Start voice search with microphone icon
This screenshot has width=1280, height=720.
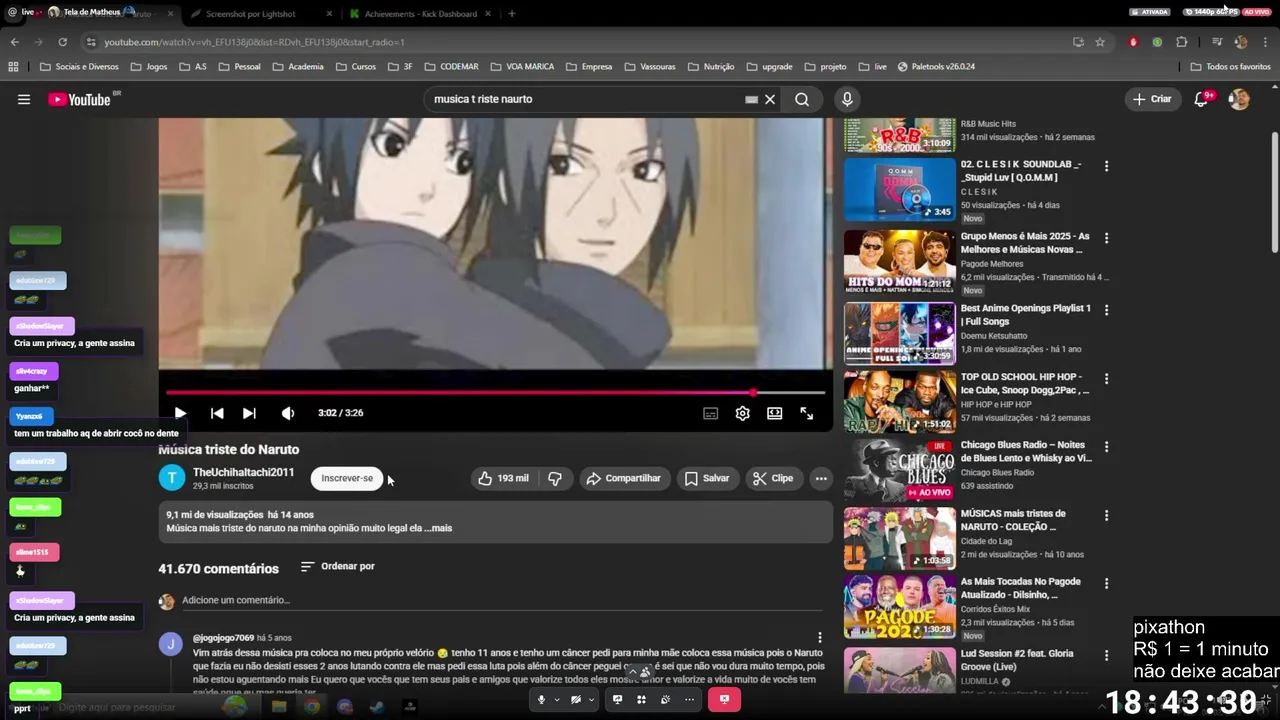click(x=847, y=99)
